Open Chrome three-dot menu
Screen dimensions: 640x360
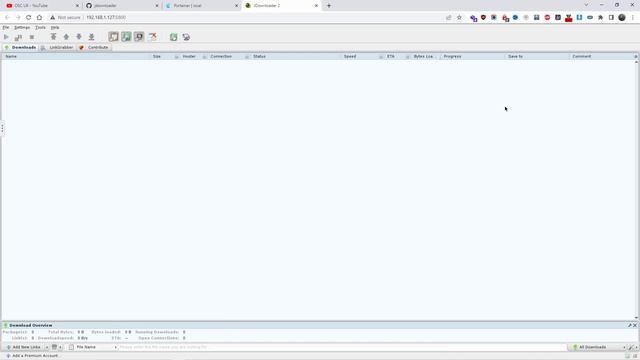633,18
